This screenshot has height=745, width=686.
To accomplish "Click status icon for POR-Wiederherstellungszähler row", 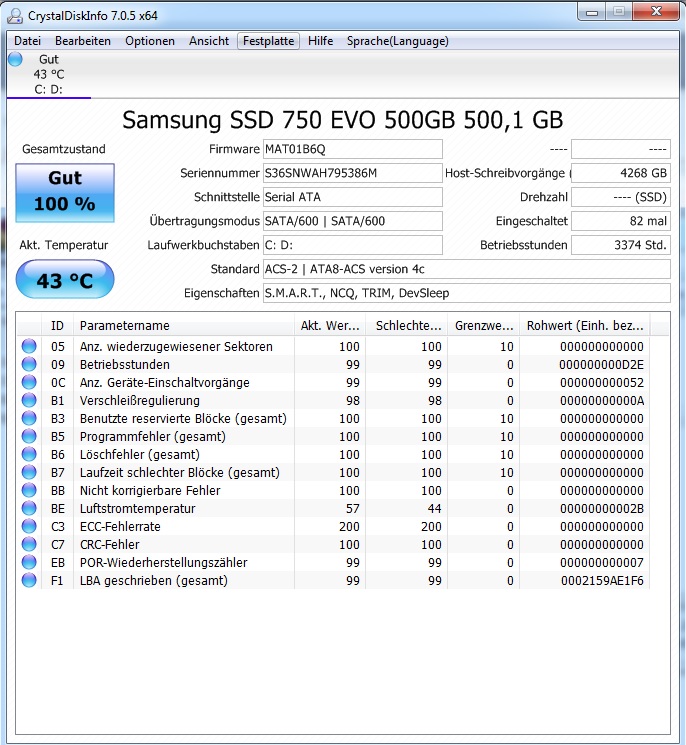I will [29, 563].
